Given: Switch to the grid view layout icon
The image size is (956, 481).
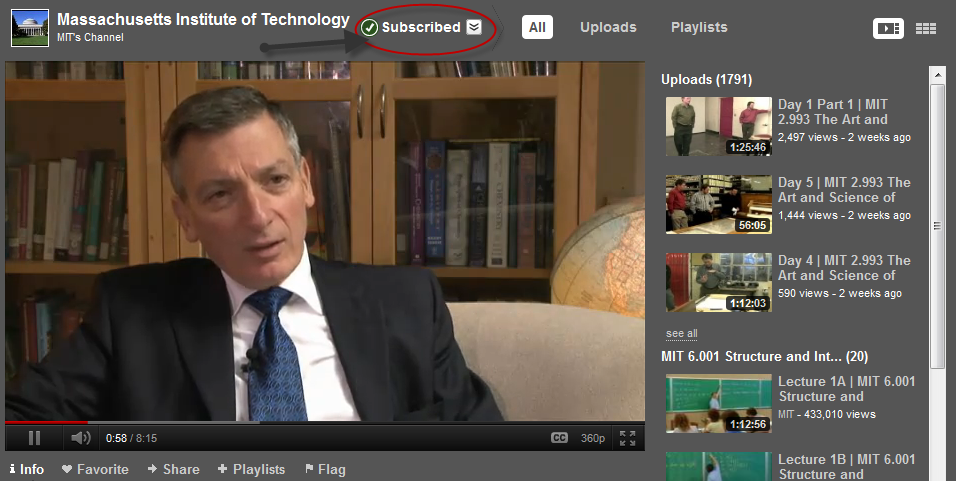Looking at the screenshot, I should [x=925, y=28].
